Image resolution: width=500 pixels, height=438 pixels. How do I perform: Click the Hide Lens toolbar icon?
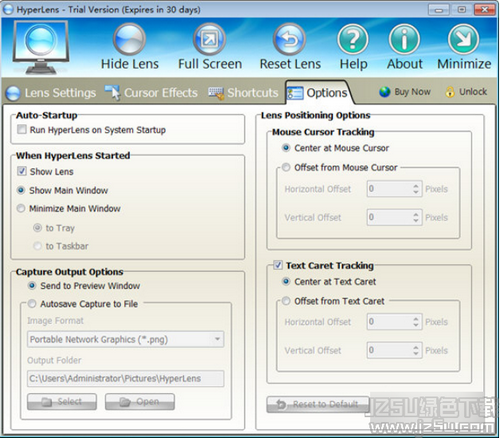(x=129, y=39)
